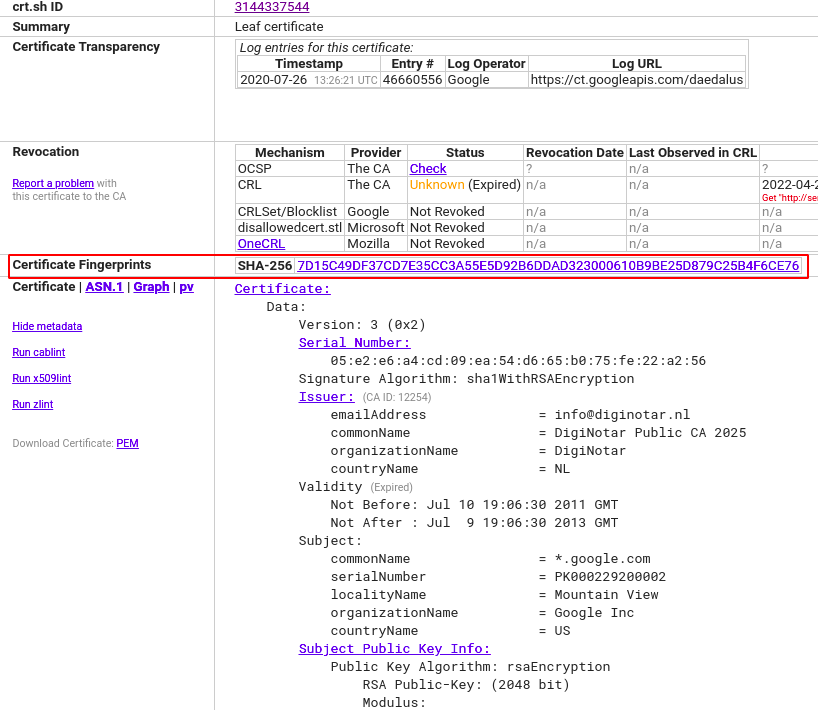Download the certificate as PEM
The image size is (818, 710).
[127, 444]
